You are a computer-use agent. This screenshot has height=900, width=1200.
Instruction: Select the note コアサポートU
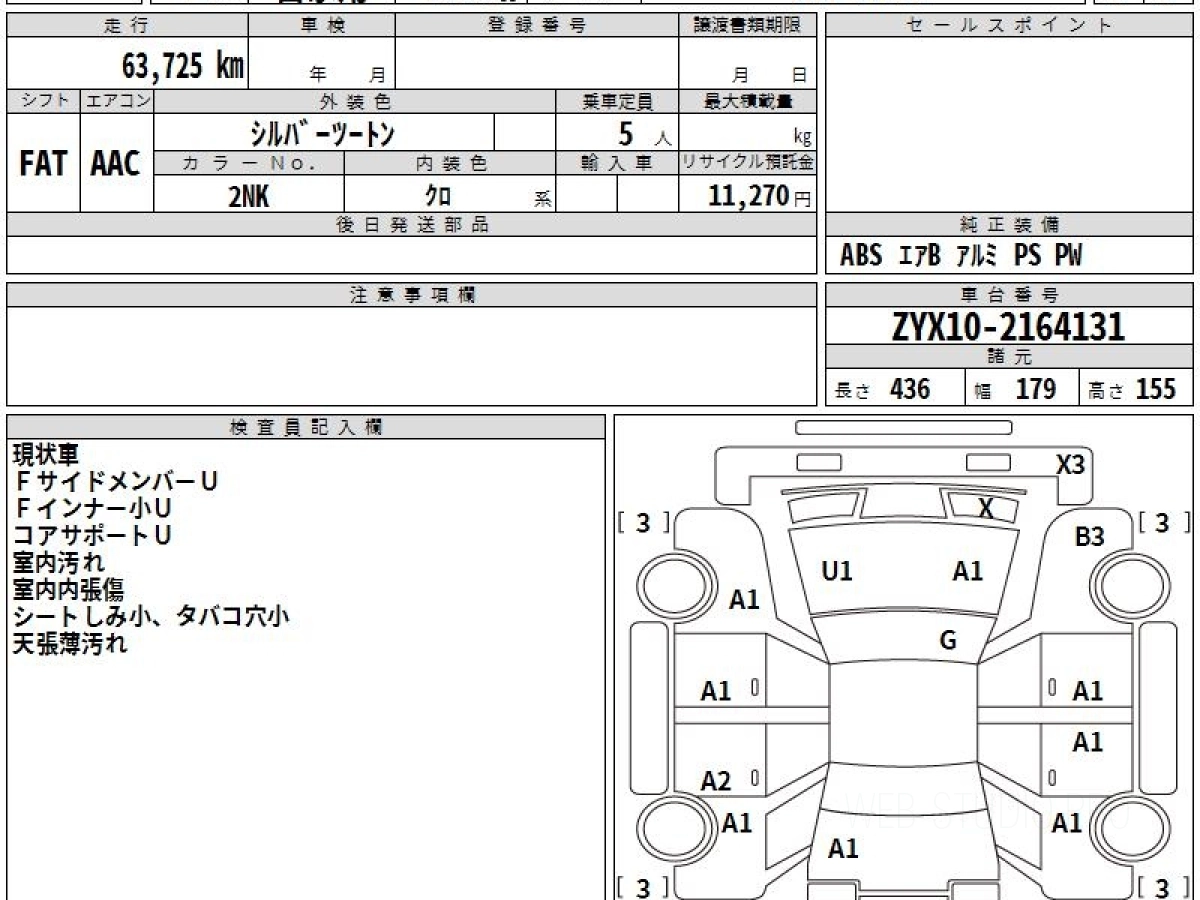pos(92,536)
